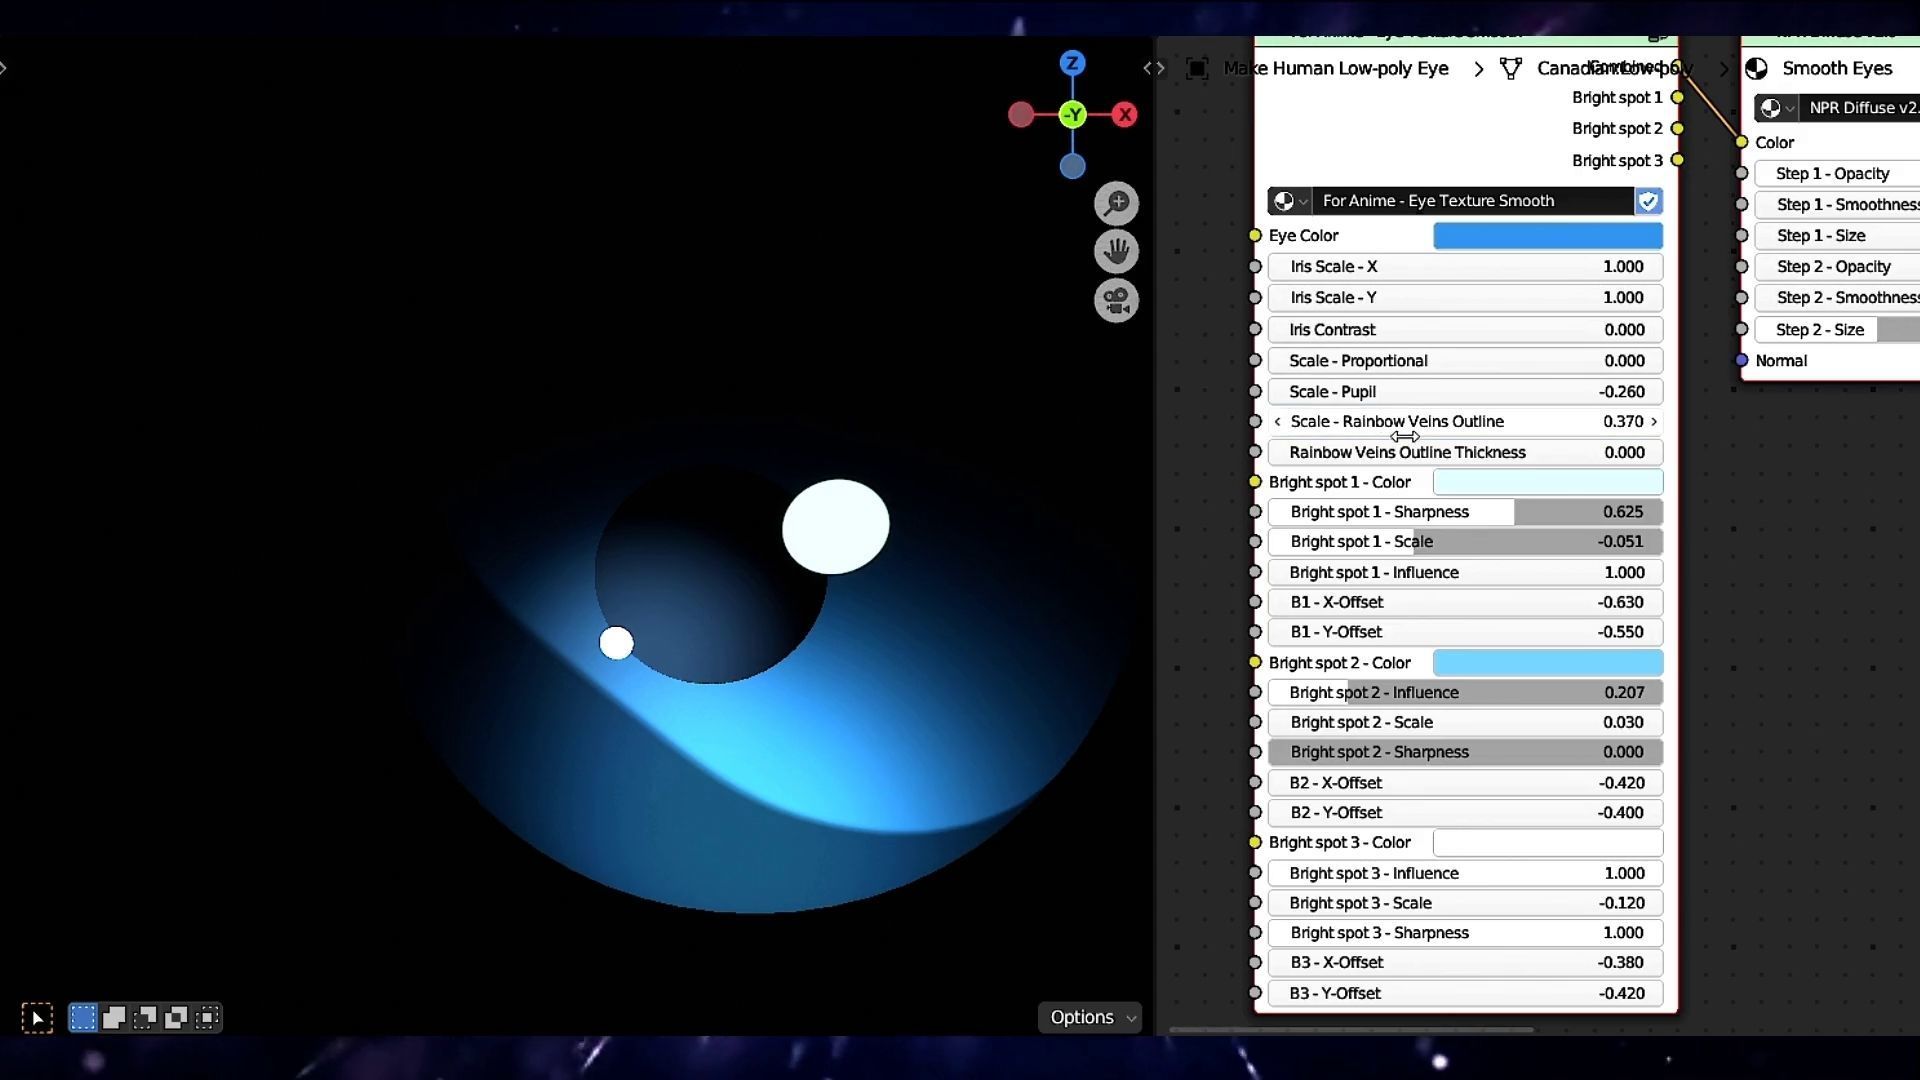The width and height of the screenshot is (1920, 1080).
Task: Click the pan view hand icon
Action: [x=1116, y=251]
